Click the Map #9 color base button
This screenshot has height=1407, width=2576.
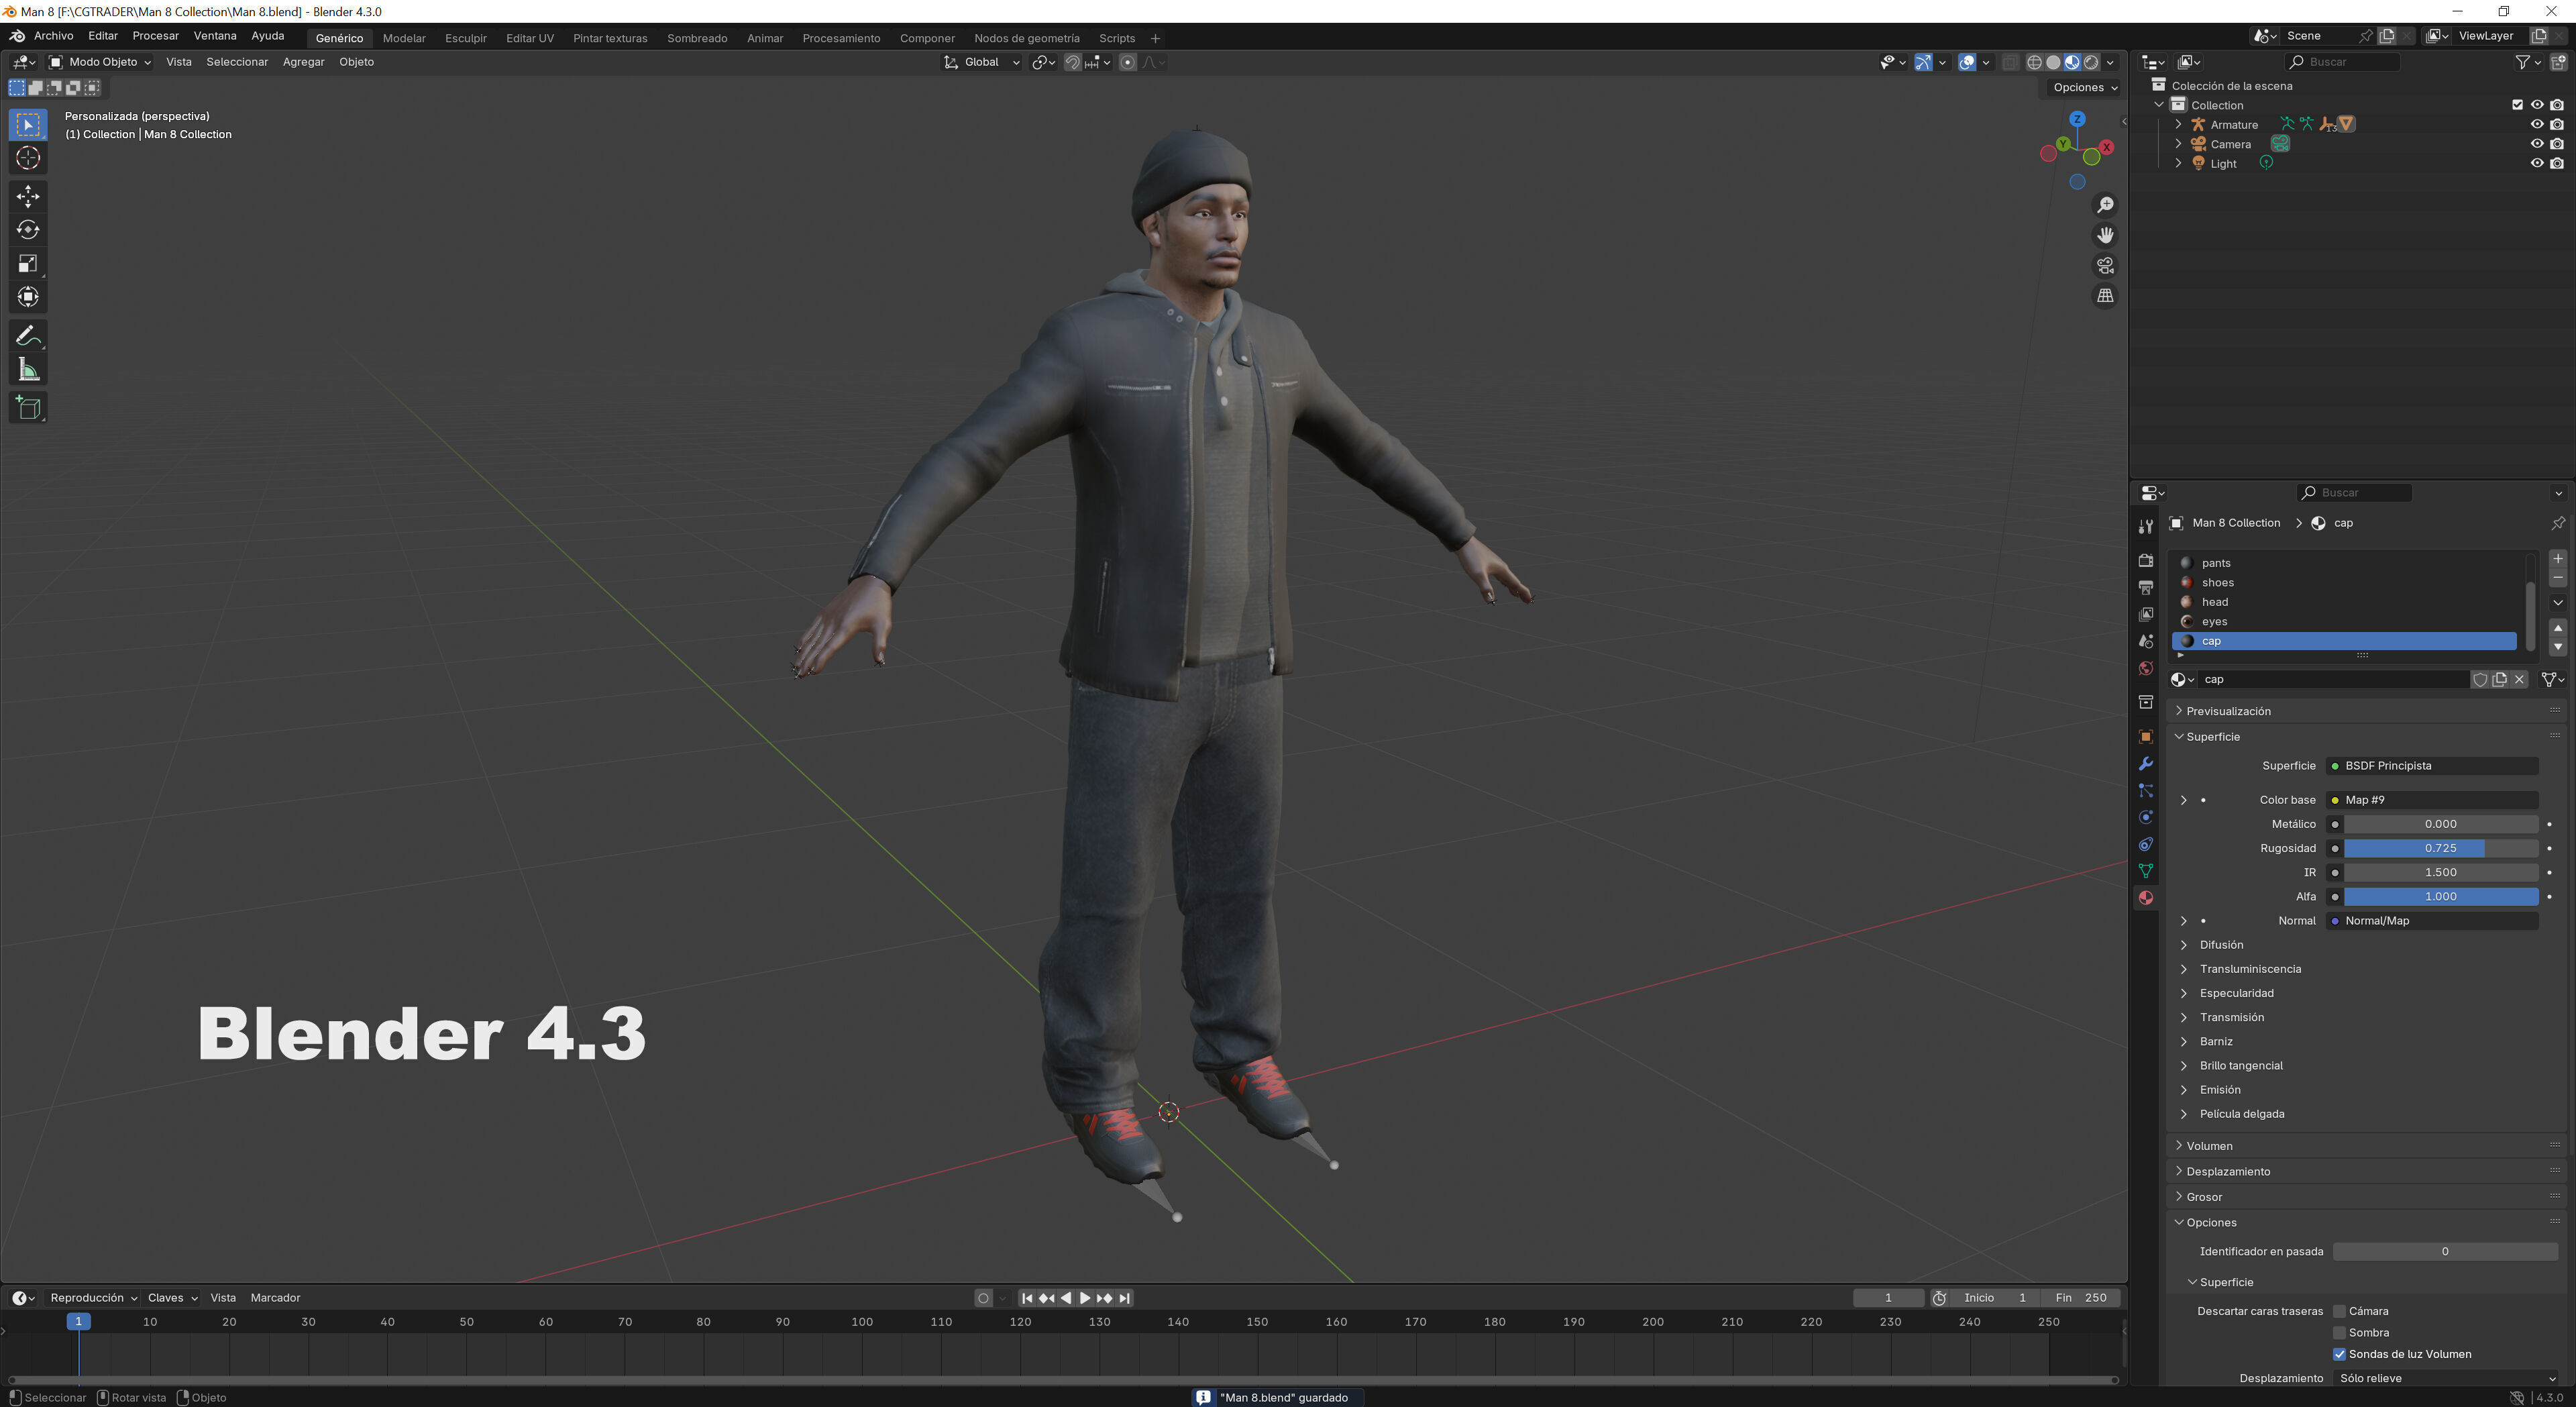click(2432, 800)
